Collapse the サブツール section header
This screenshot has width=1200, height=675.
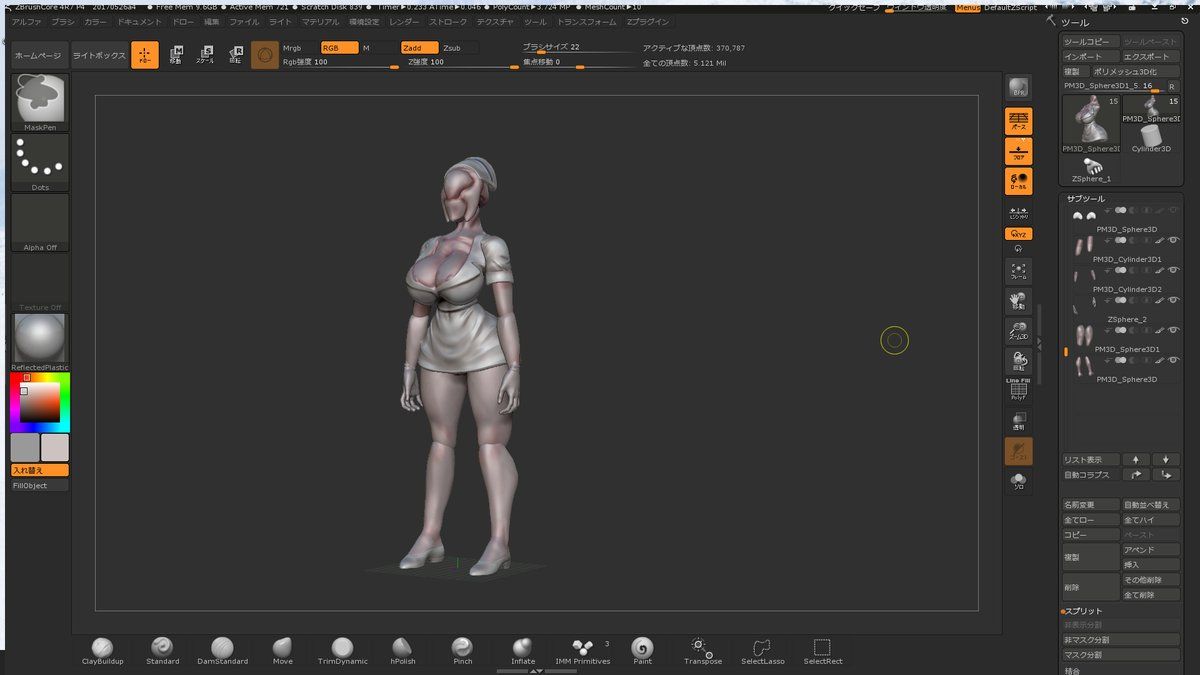pos(1086,199)
